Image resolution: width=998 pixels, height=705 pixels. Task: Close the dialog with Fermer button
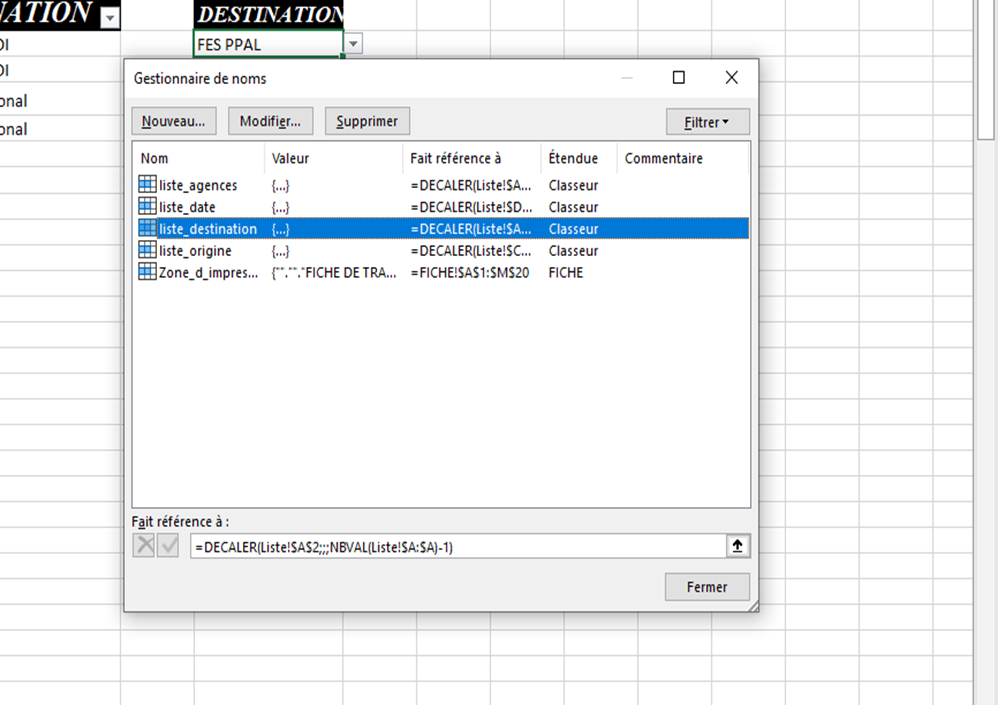706,587
